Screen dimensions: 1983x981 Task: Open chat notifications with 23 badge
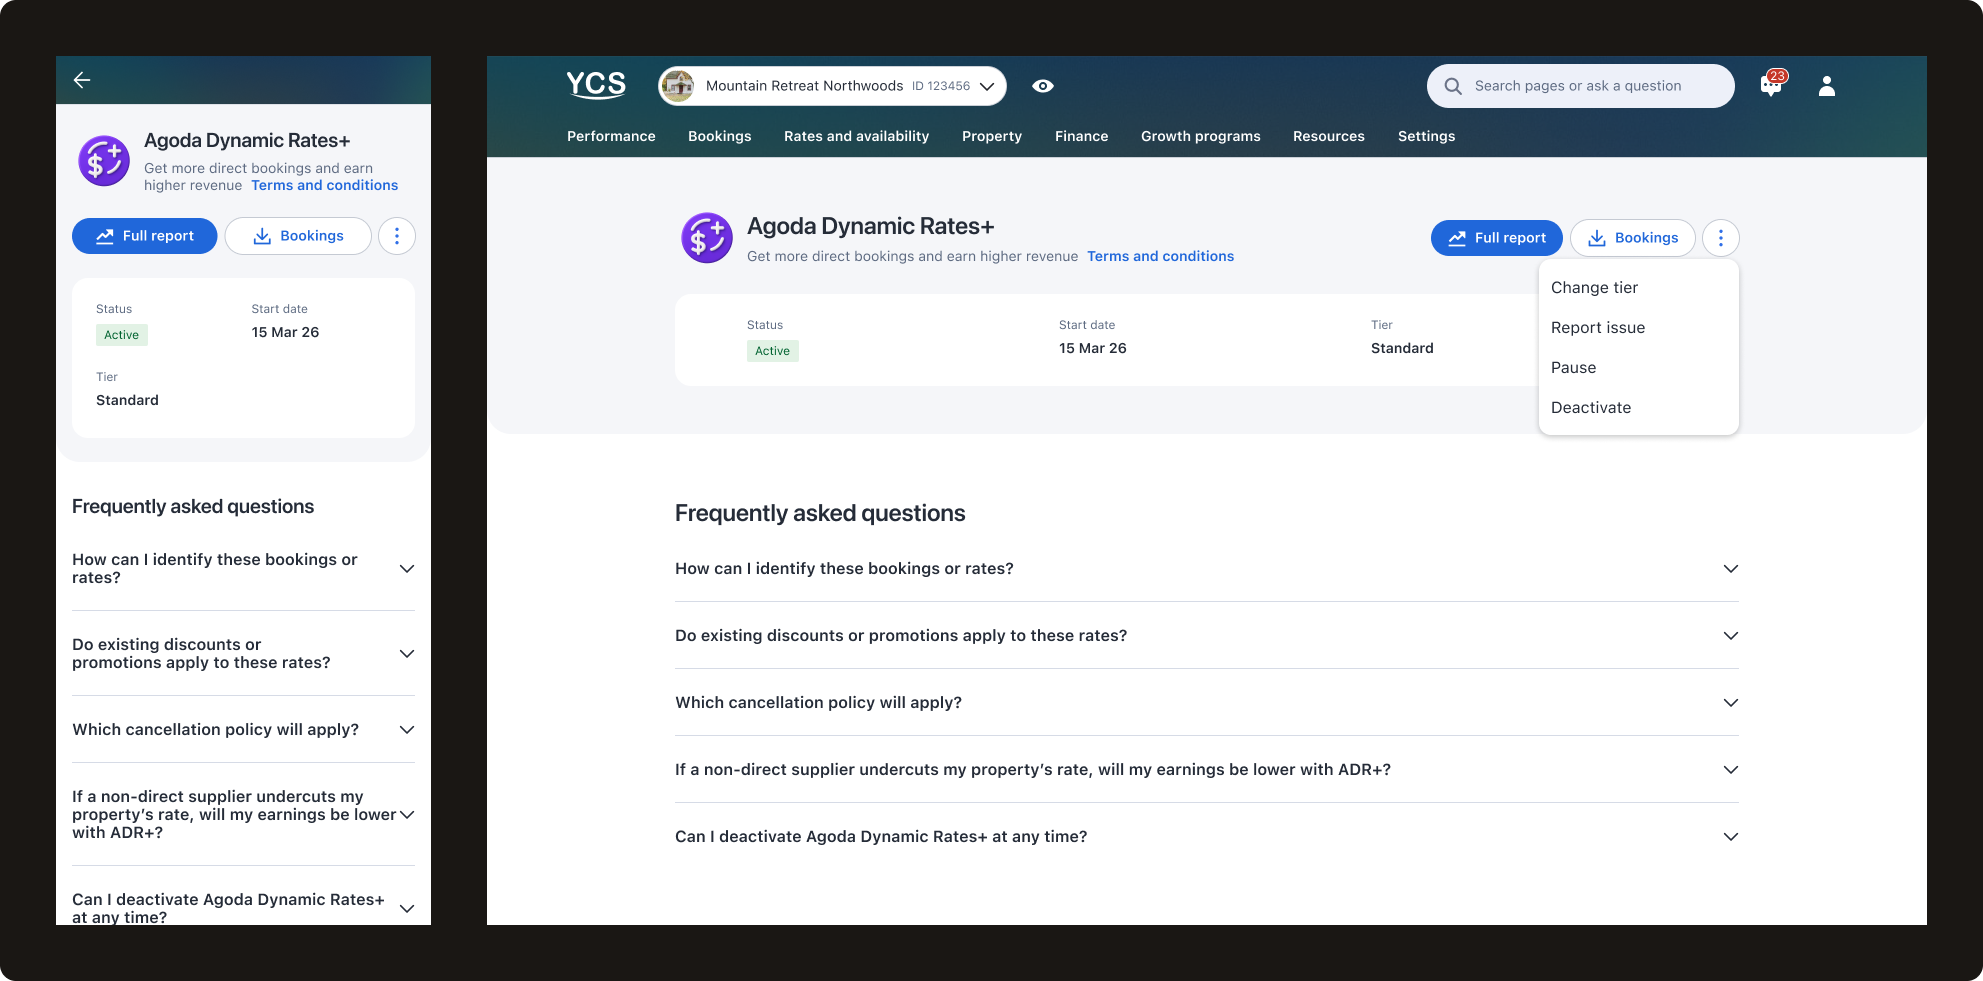point(1772,85)
